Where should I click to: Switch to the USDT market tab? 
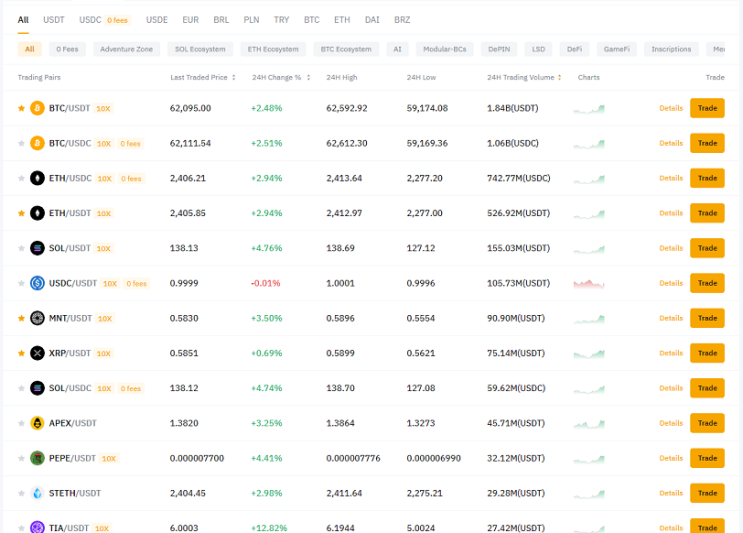54,20
